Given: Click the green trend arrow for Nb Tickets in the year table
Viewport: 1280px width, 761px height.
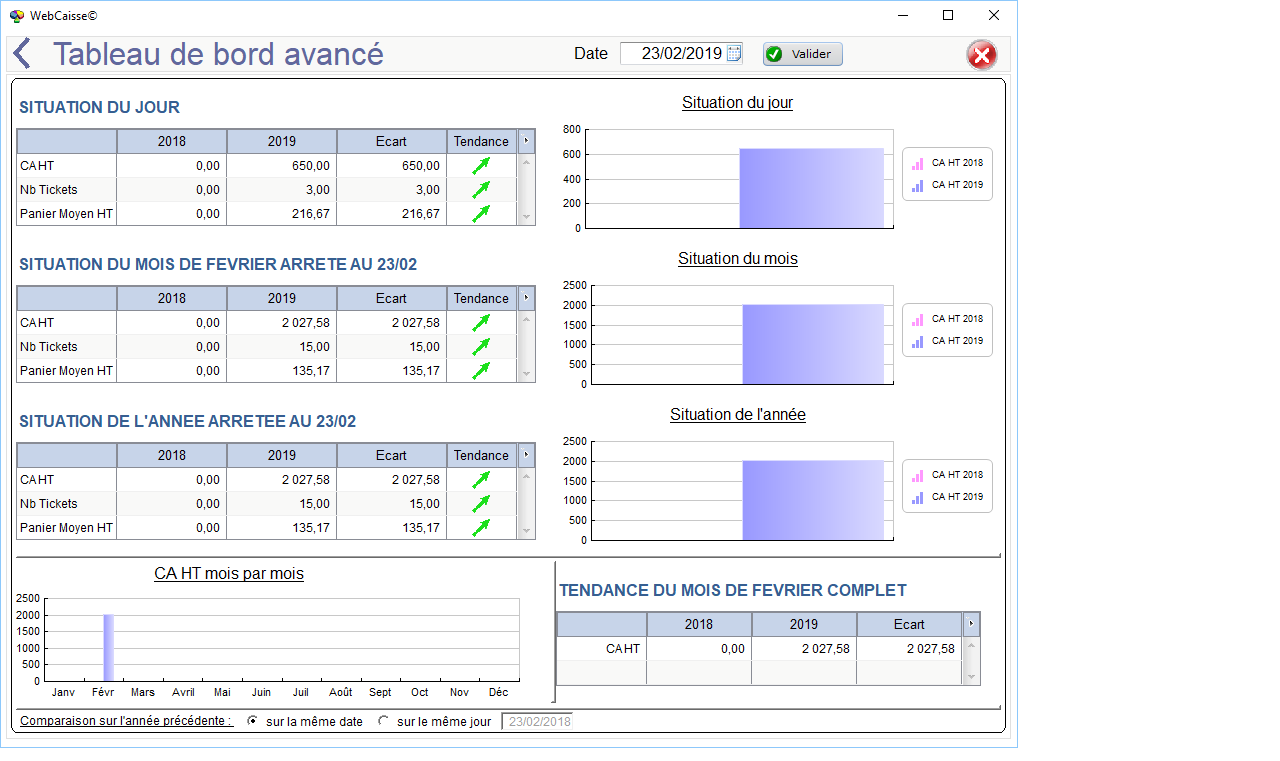Looking at the screenshot, I should (x=481, y=504).
